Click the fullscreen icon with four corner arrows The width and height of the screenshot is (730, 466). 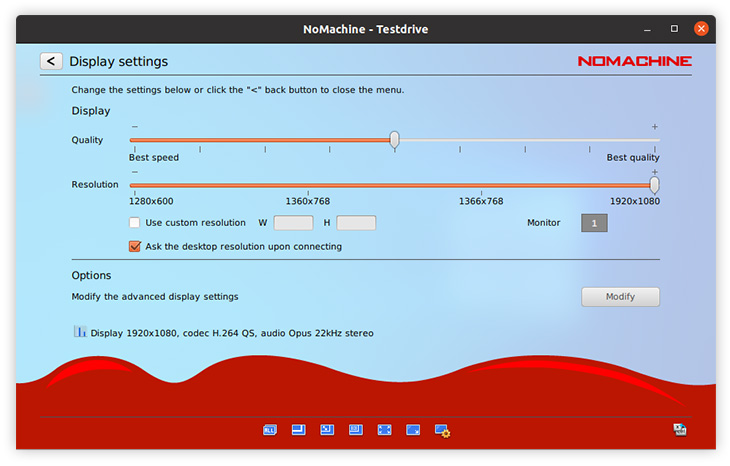[384, 430]
